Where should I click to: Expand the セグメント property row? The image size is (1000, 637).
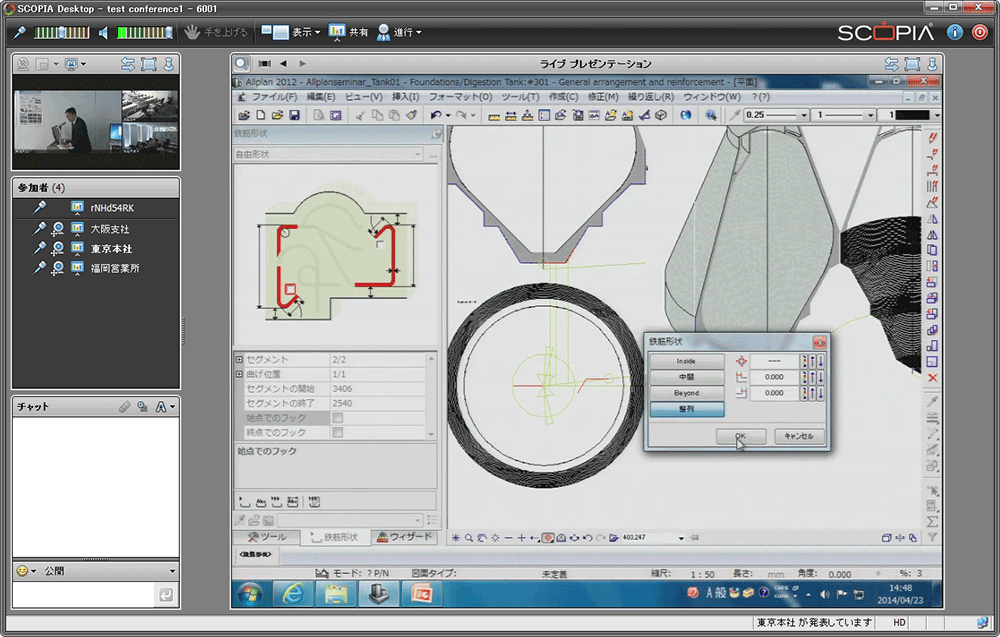pos(240,359)
